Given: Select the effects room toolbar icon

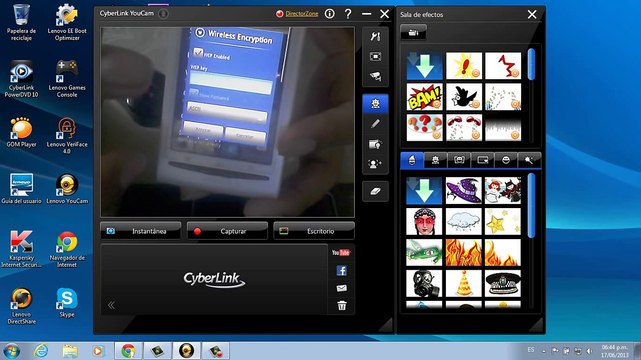Looking at the screenshot, I should pyautogui.click(x=375, y=103).
